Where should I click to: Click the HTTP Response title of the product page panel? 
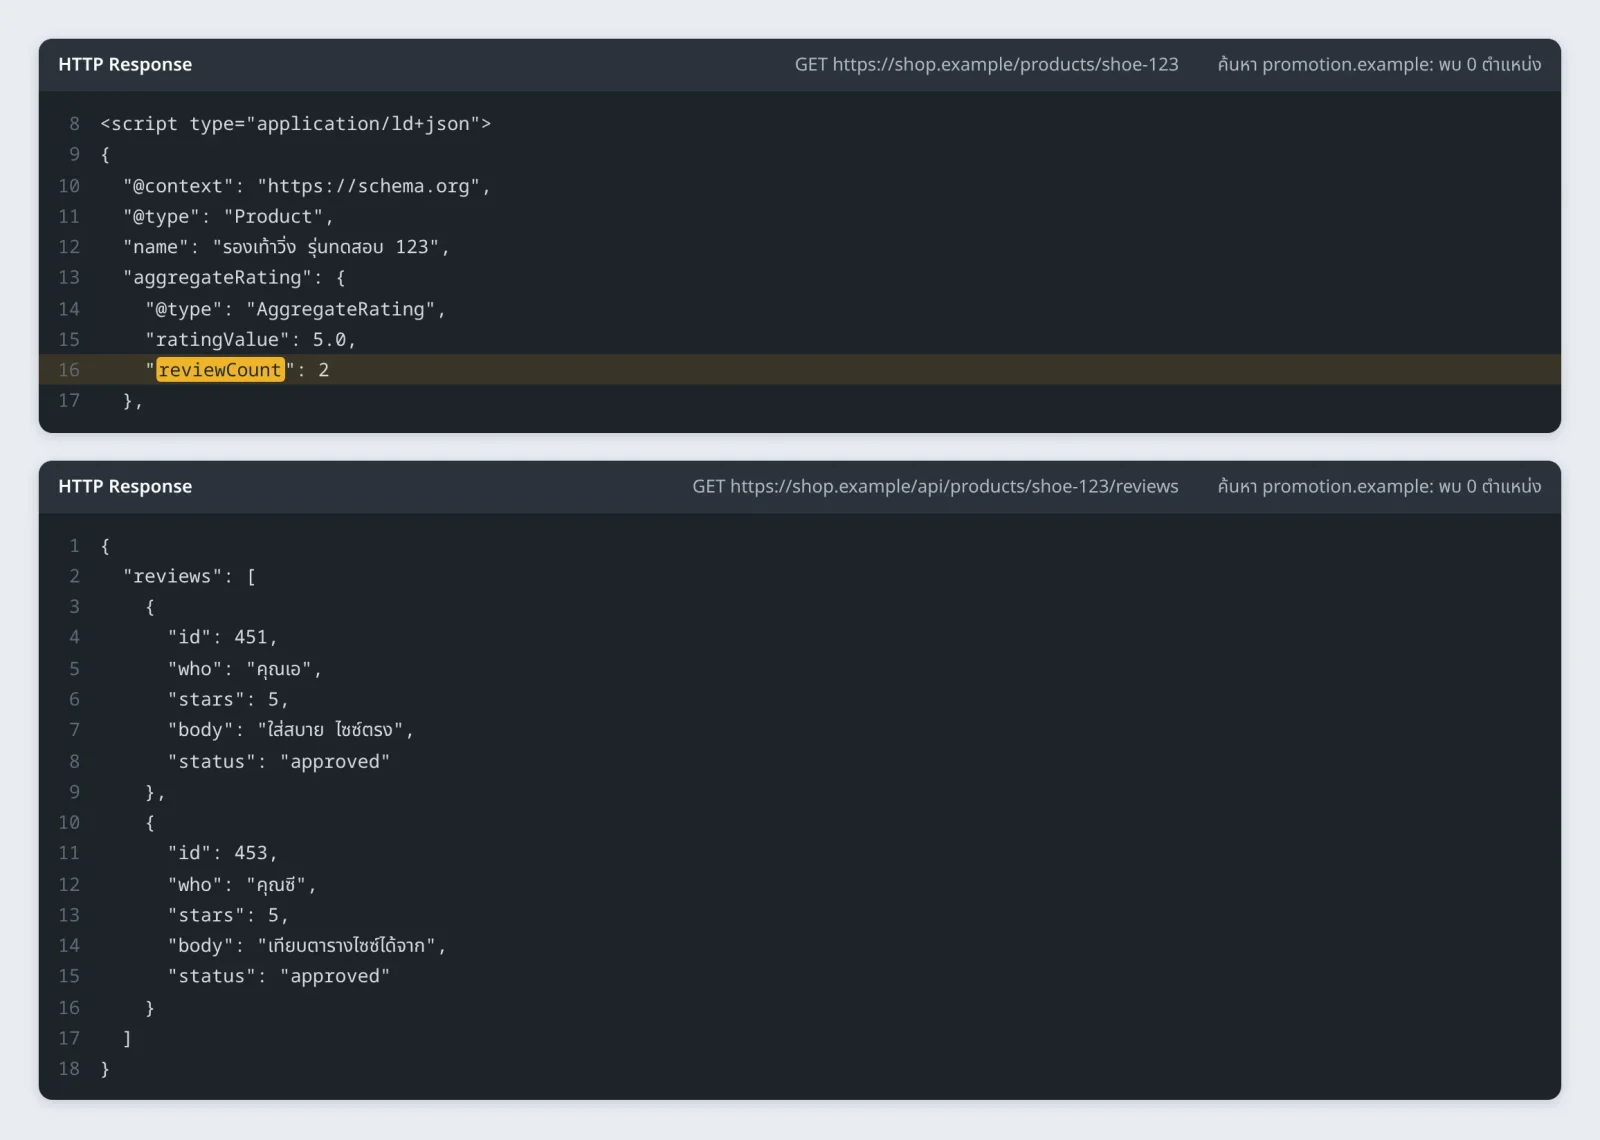[125, 65]
